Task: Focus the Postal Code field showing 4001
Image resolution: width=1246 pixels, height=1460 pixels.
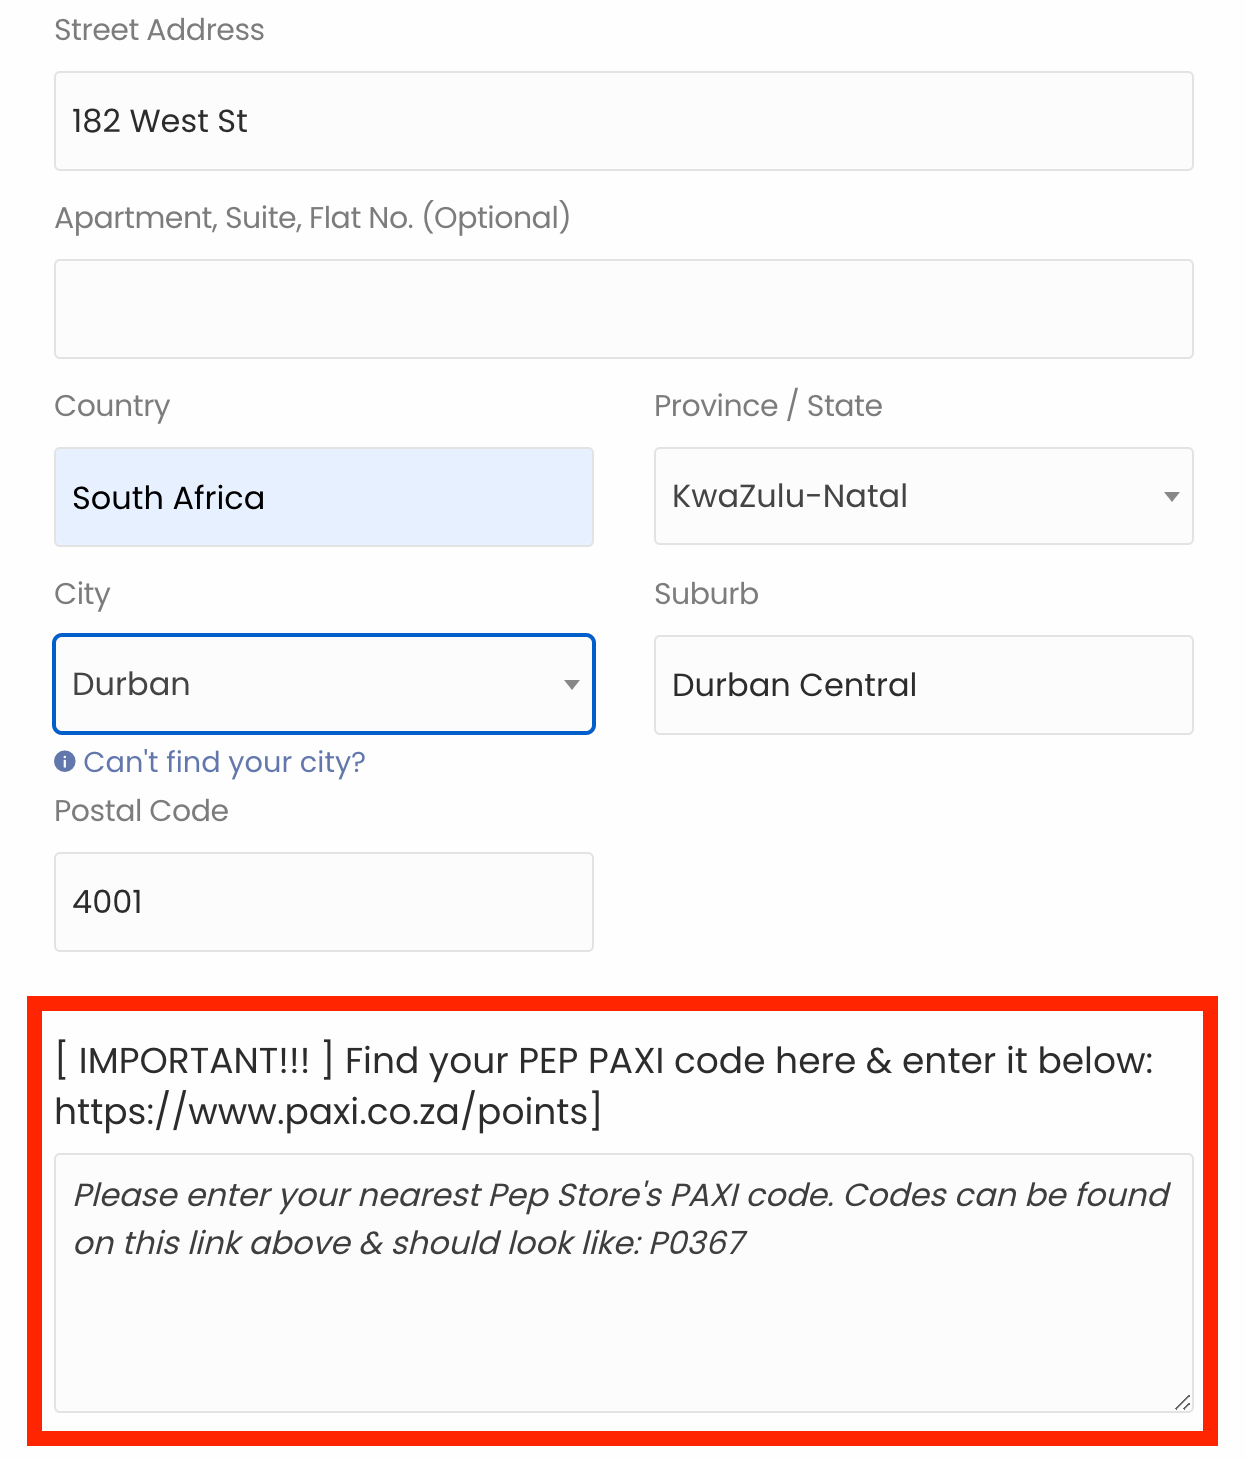Action: (x=323, y=902)
